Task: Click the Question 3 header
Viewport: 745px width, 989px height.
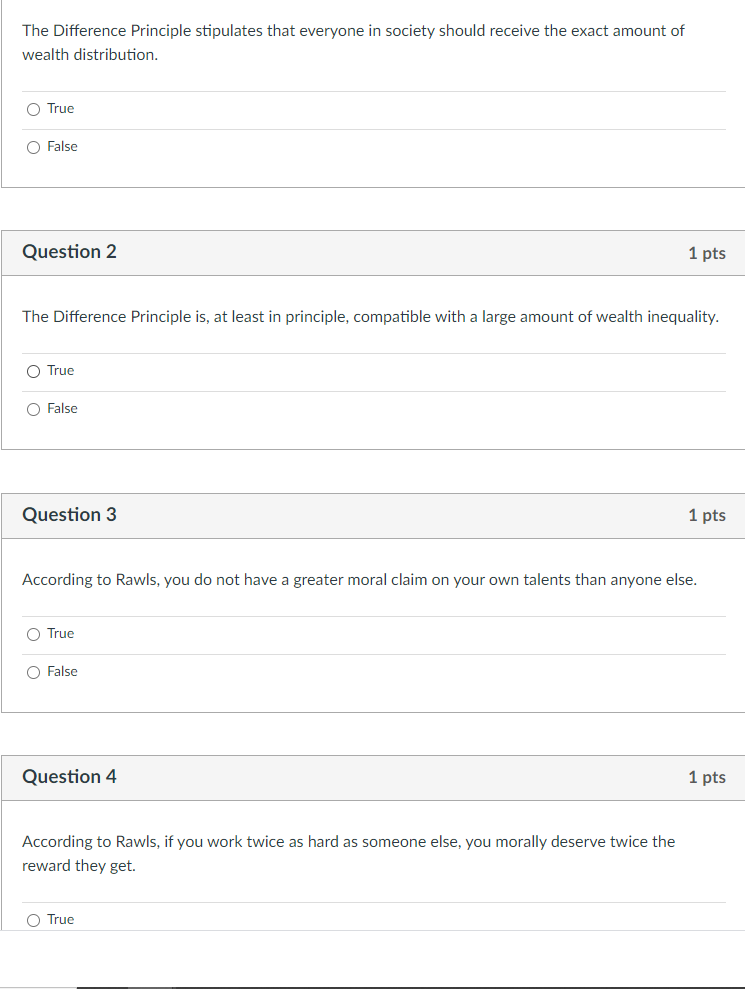Action: pyautogui.click(x=69, y=514)
